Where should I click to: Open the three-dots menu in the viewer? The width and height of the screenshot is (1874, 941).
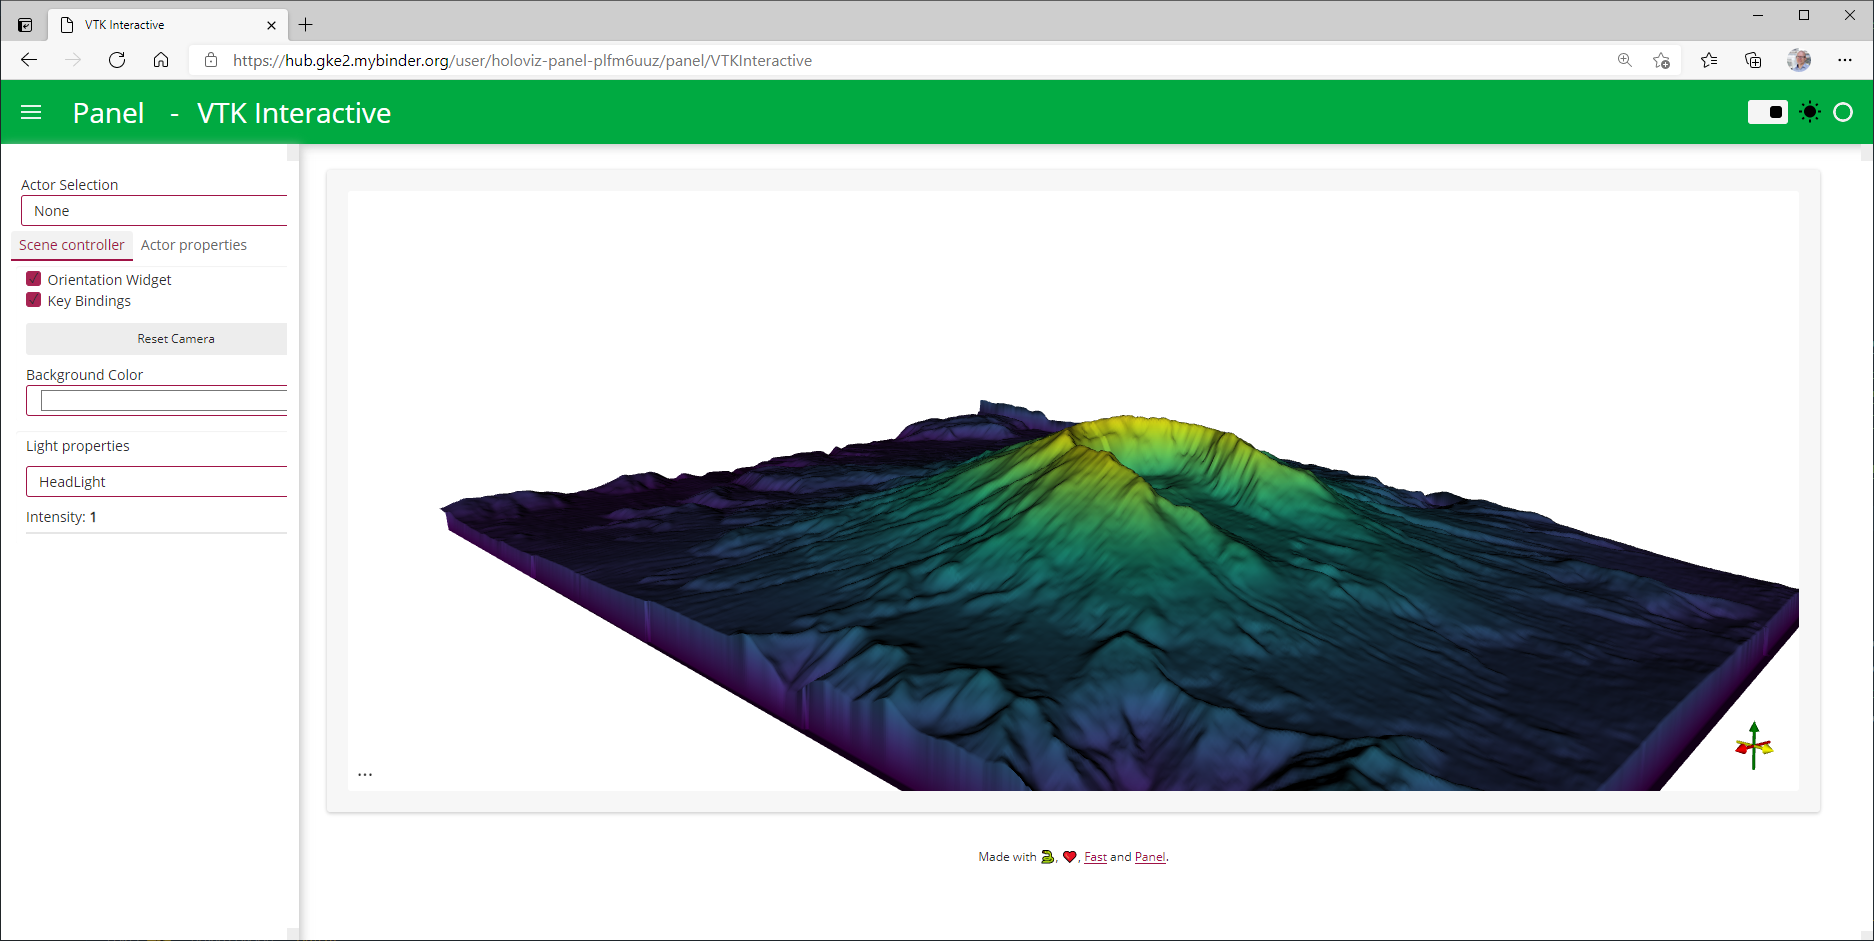tap(365, 774)
